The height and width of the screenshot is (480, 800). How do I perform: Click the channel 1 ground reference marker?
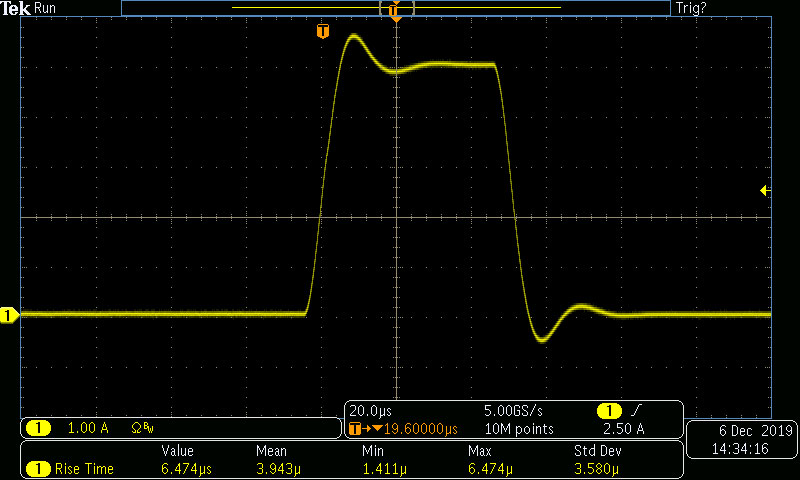pyautogui.click(x=9, y=316)
